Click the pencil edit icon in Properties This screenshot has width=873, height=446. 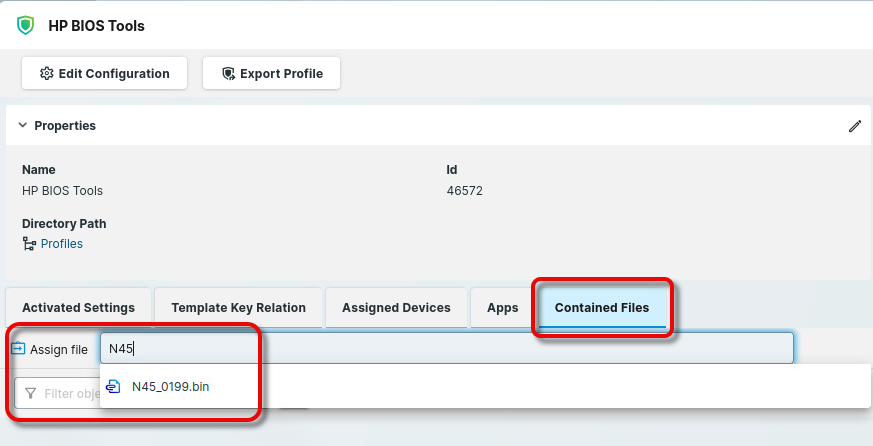pos(854,126)
